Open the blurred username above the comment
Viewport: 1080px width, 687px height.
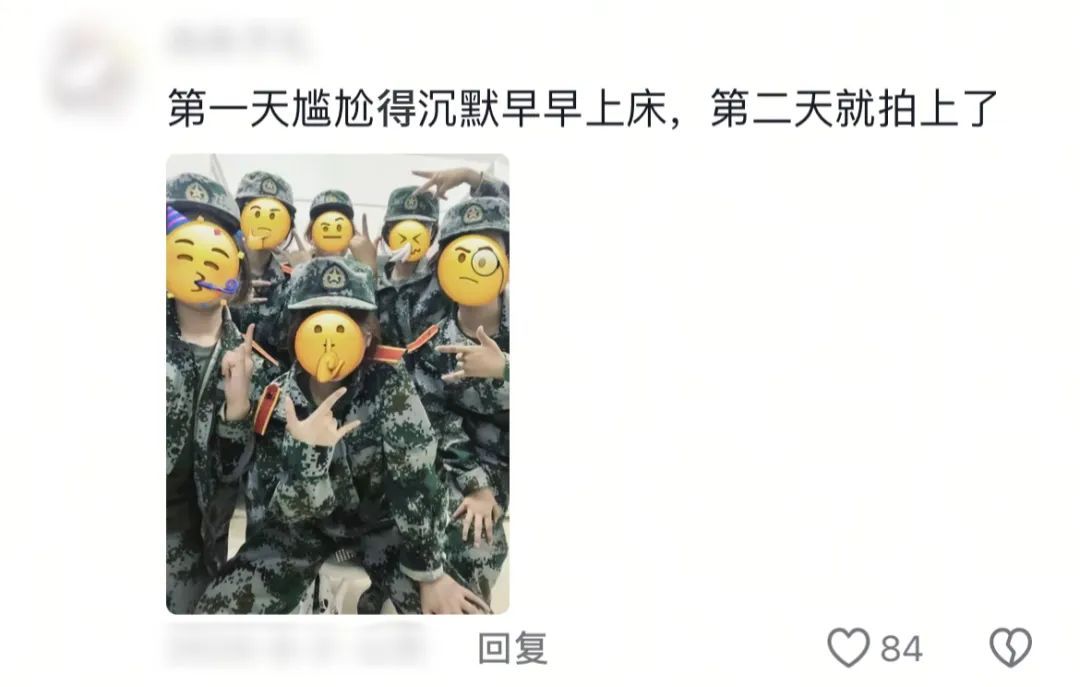pos(238,40)
